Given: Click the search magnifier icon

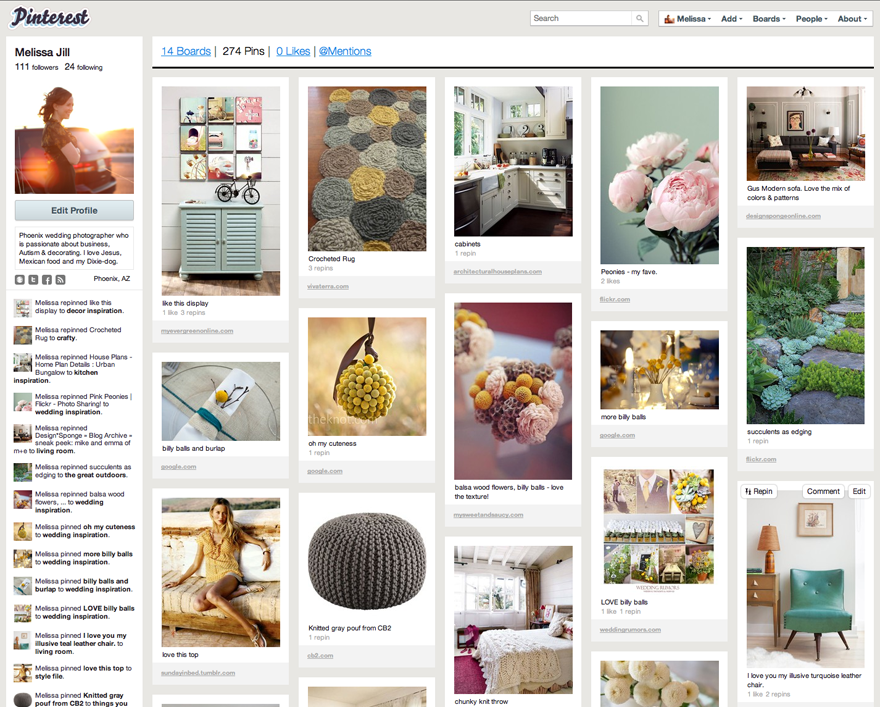Looking at the screenshot, I should point(640,18).
